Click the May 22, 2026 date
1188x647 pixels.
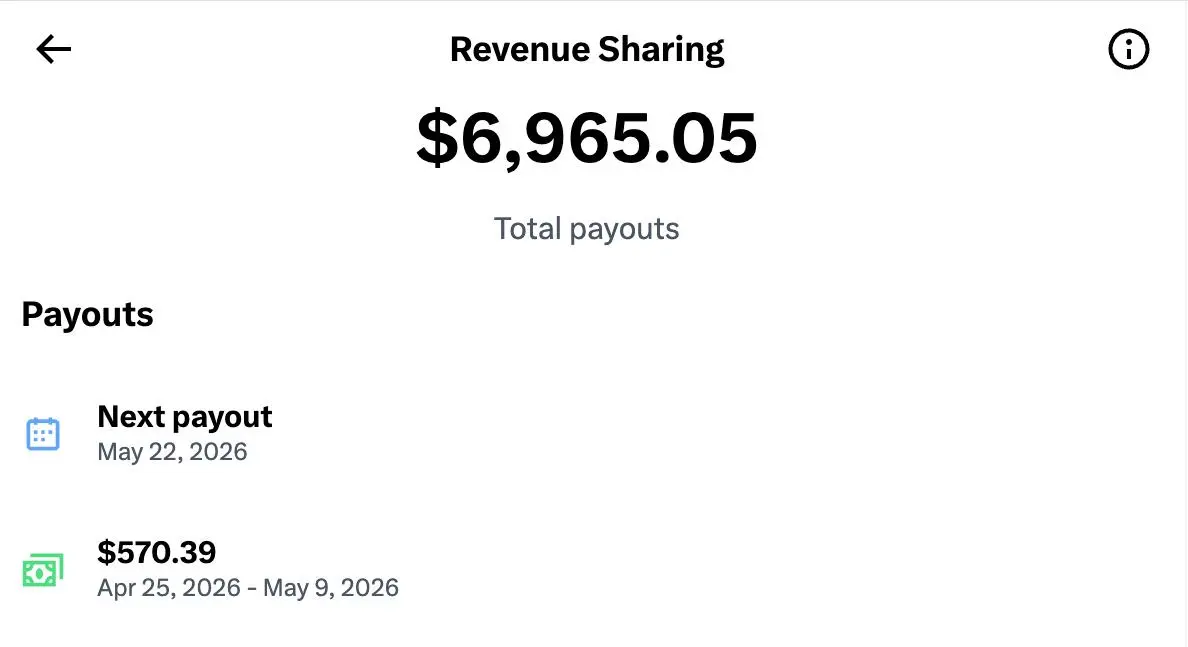point(172,452)
